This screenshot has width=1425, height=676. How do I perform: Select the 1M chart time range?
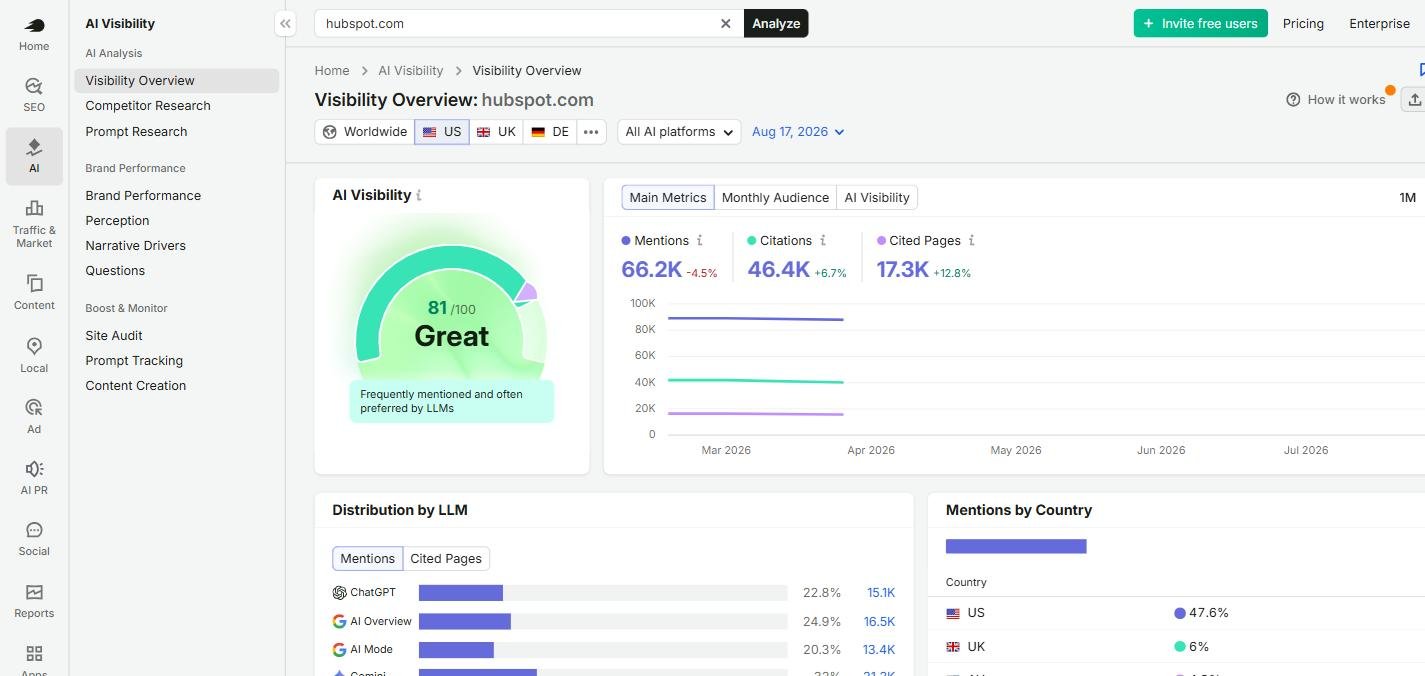point(1407,198)
